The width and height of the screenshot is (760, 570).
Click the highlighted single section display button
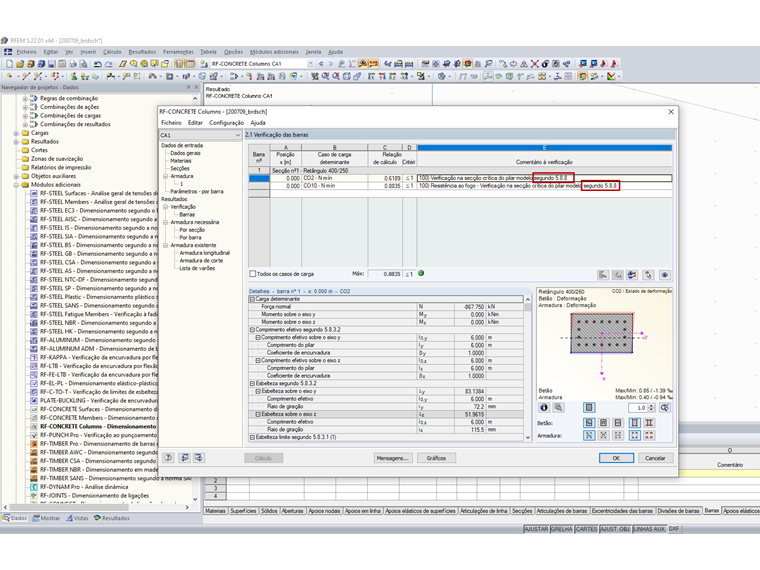(589, 408)
